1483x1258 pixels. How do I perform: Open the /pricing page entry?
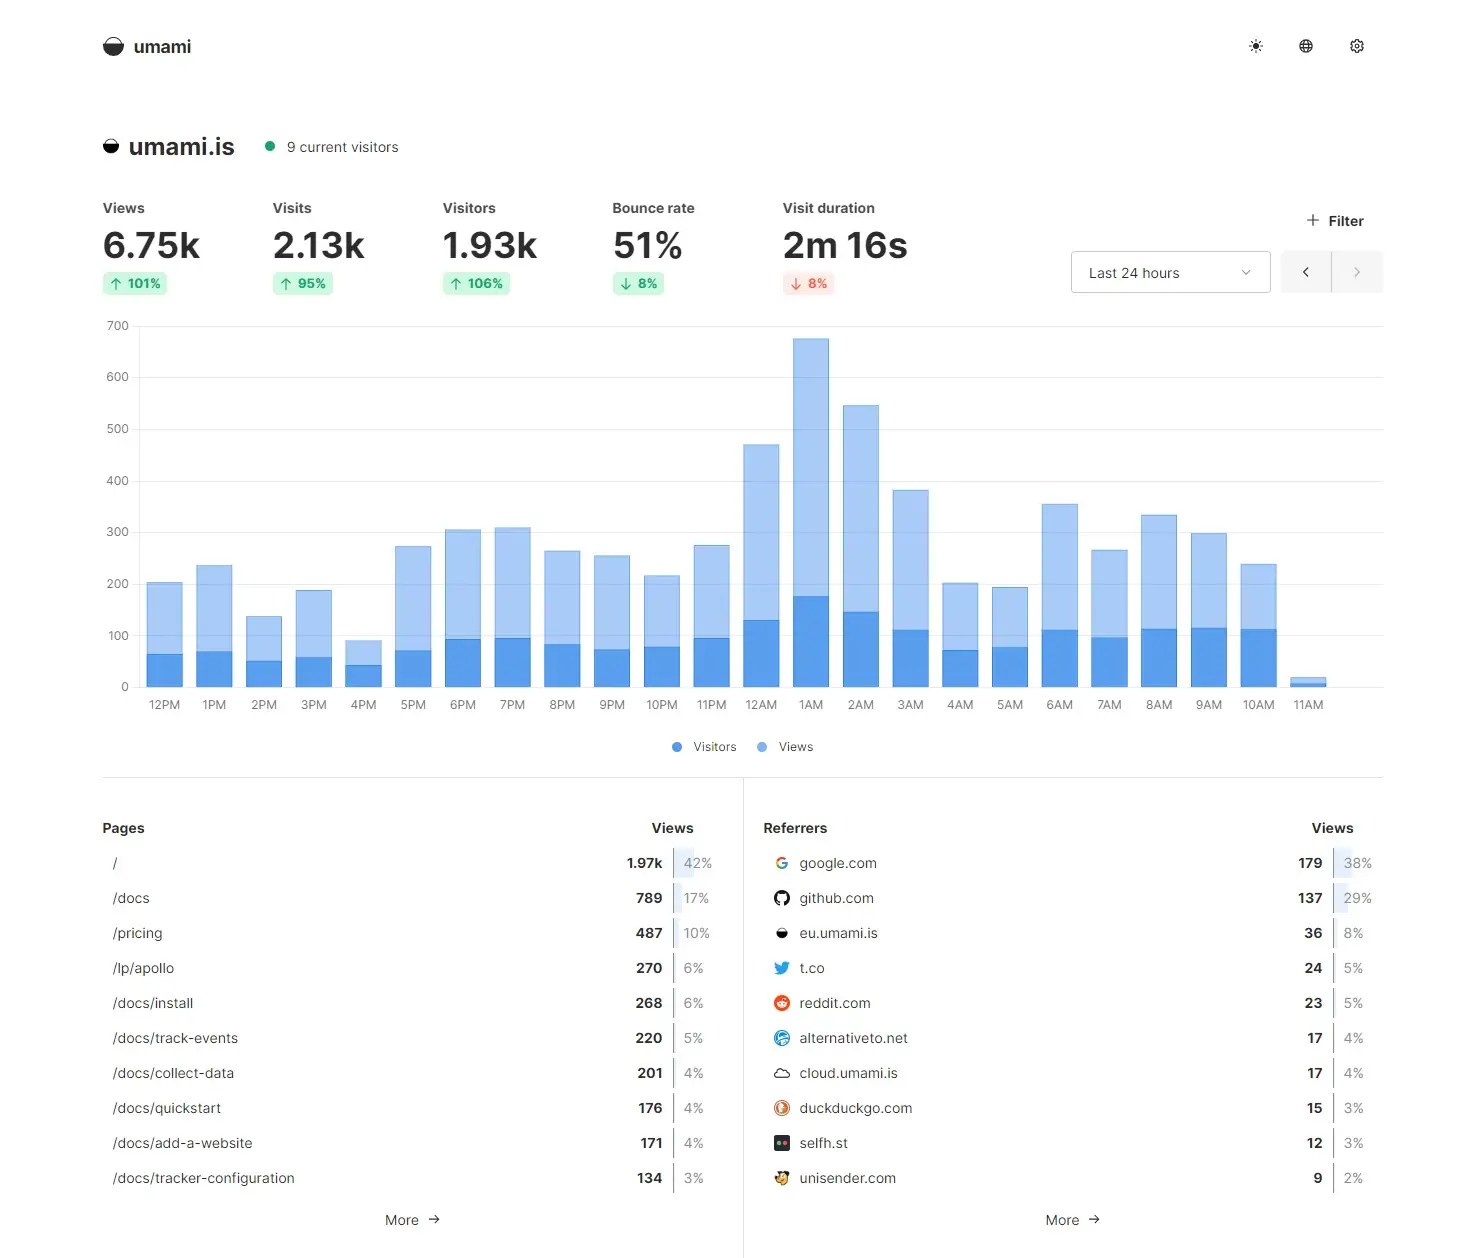pyautogui.click(x=137, y=932)
